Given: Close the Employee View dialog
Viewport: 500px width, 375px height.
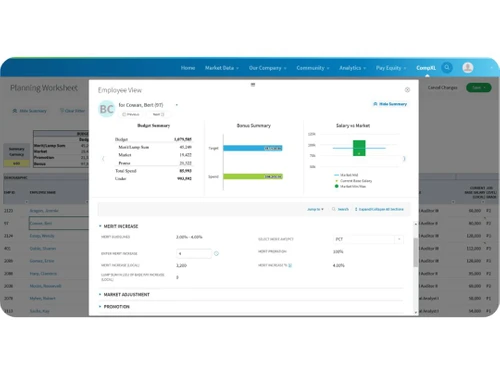Looking at the screenshot, I should click(407, 90).
